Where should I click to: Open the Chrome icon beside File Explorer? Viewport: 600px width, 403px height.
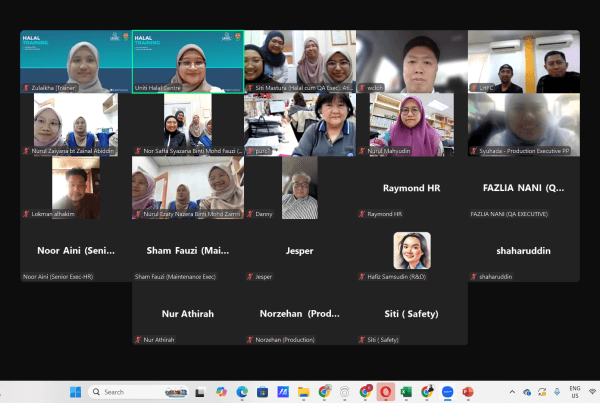[324, 392]
